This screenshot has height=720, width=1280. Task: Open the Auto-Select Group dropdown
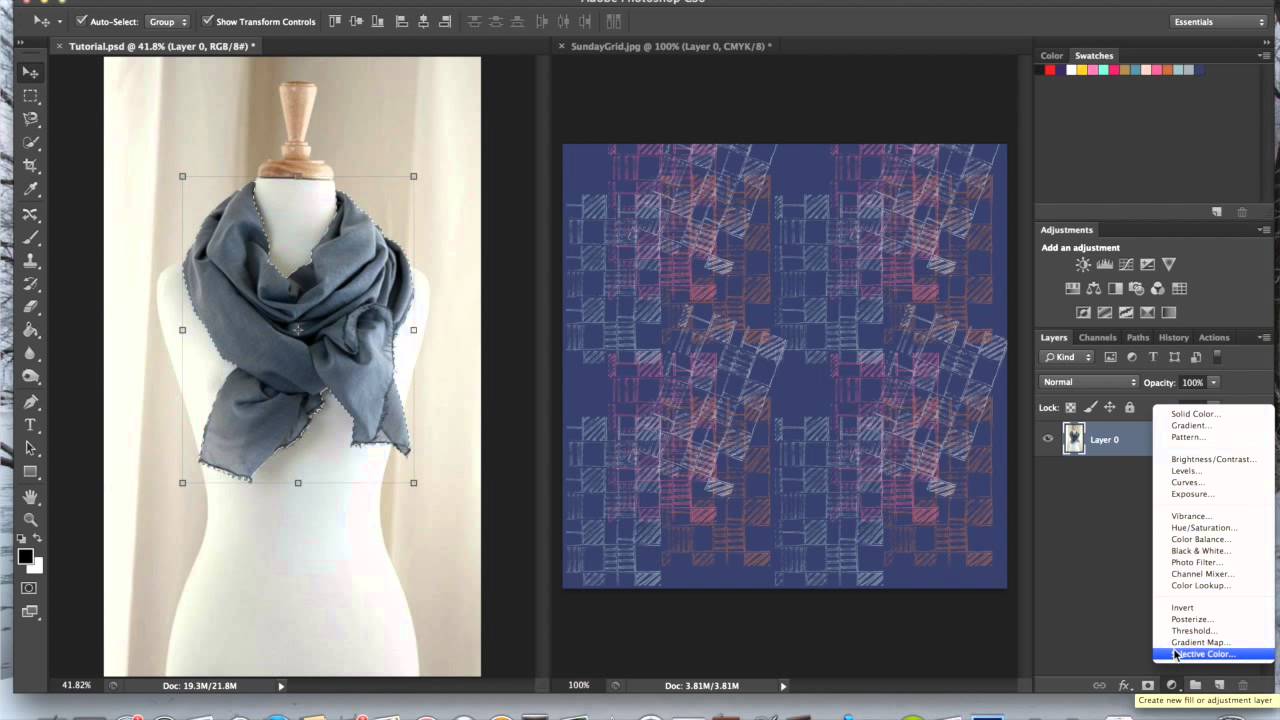pyautogui.click(x=168, y=21)
